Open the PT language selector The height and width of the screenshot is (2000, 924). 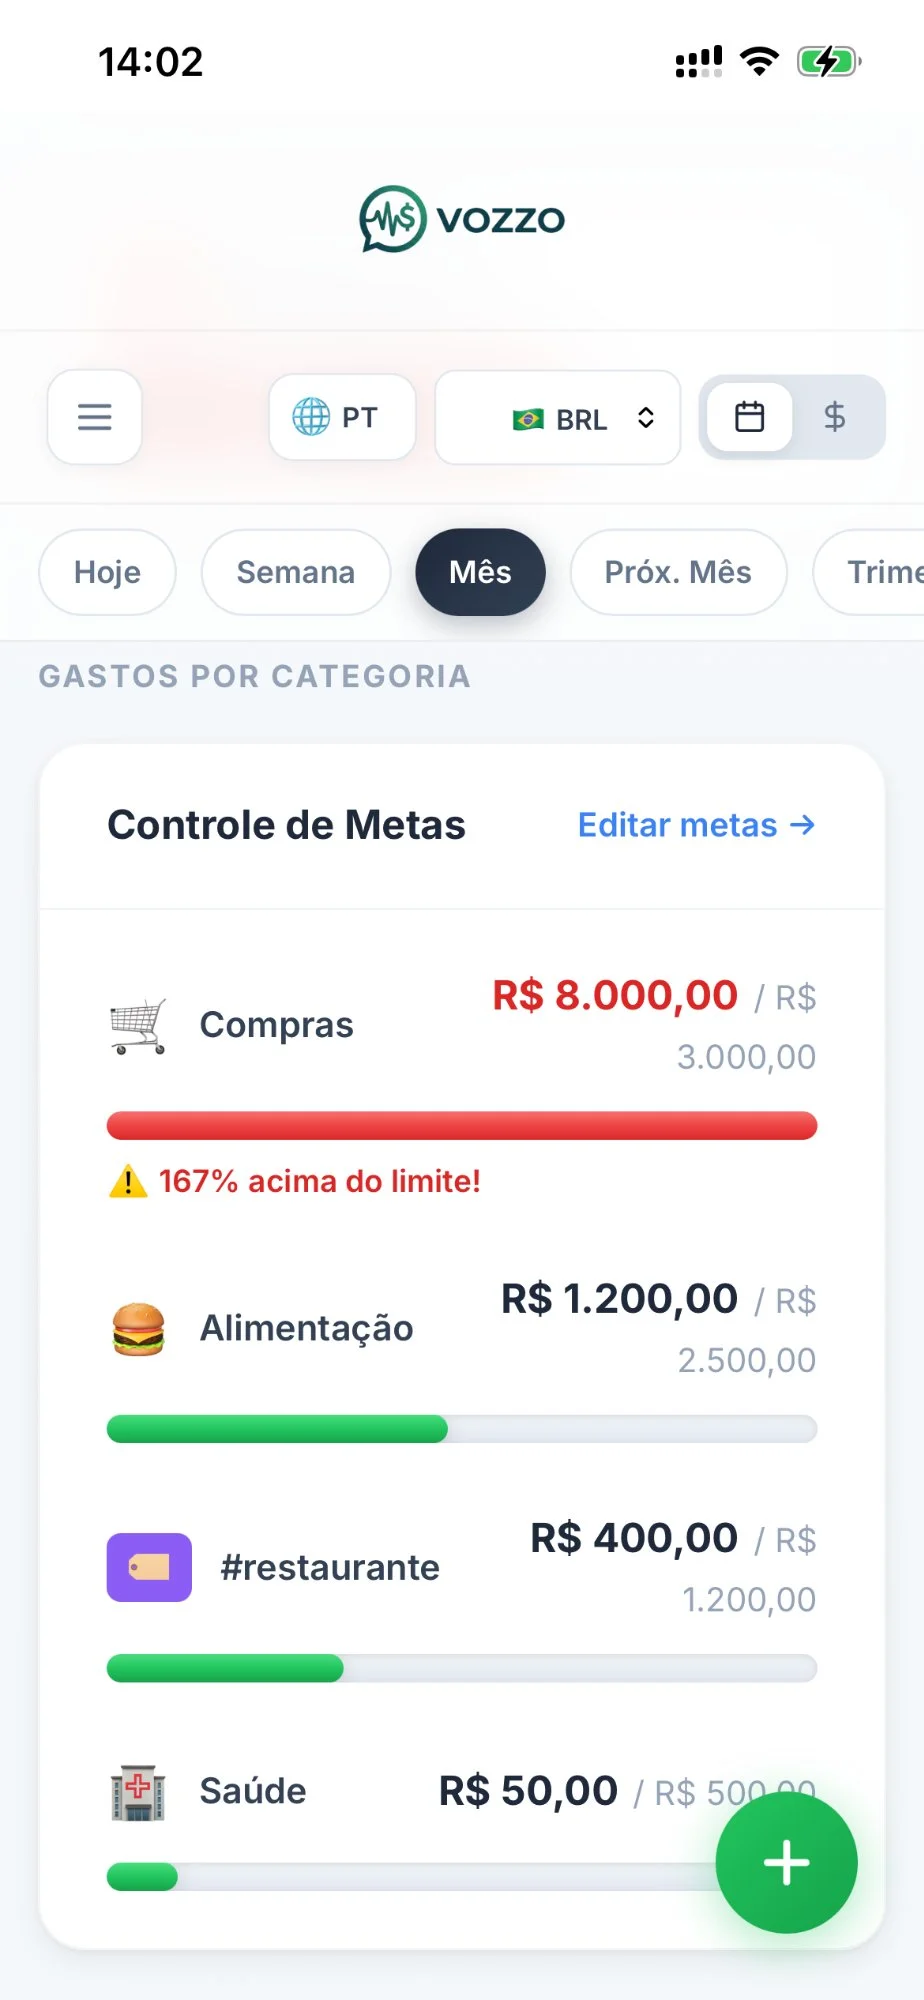(342, 417)
